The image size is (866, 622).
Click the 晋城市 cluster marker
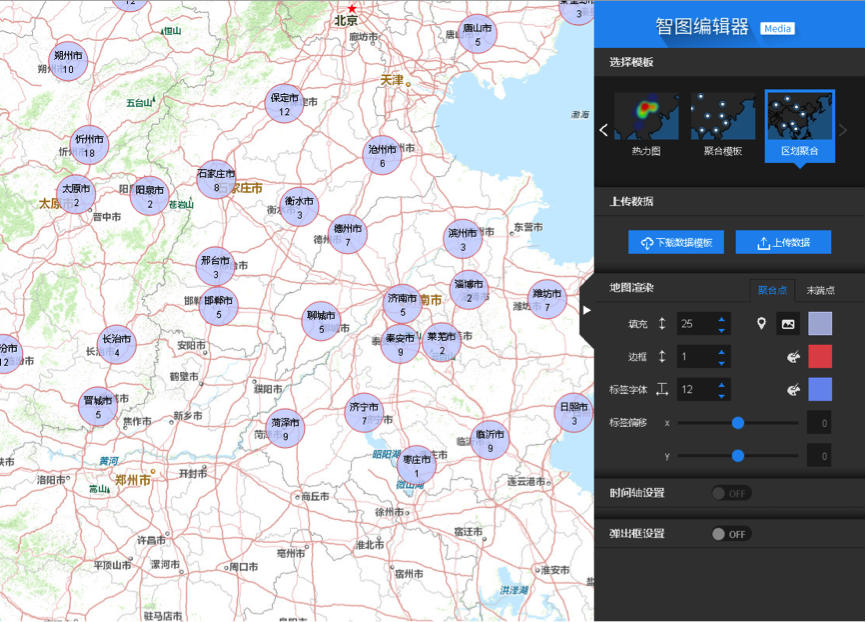(x=98, y=406)
